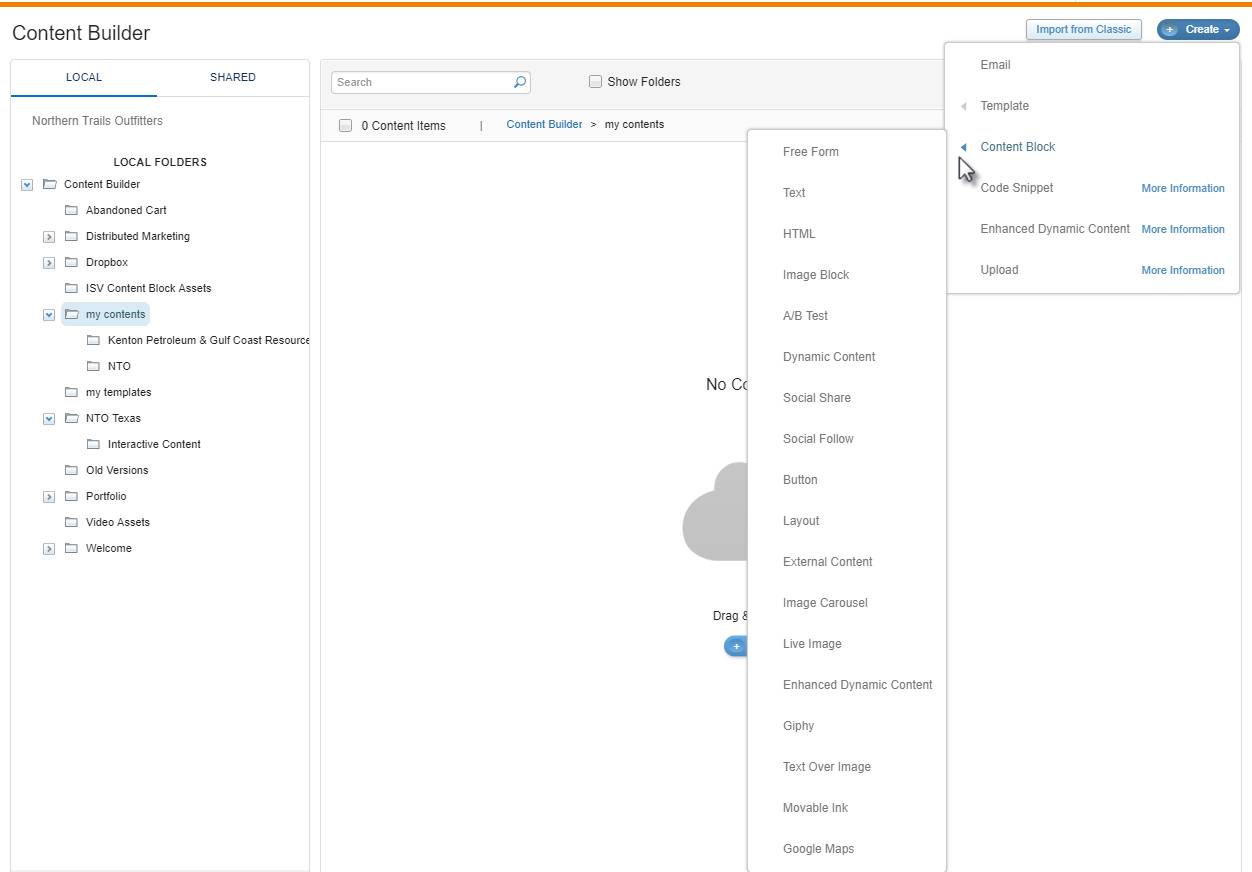Expand the Distributed Marketing folder
Viewport: 1252px width, 872px height.
[49, 237]
